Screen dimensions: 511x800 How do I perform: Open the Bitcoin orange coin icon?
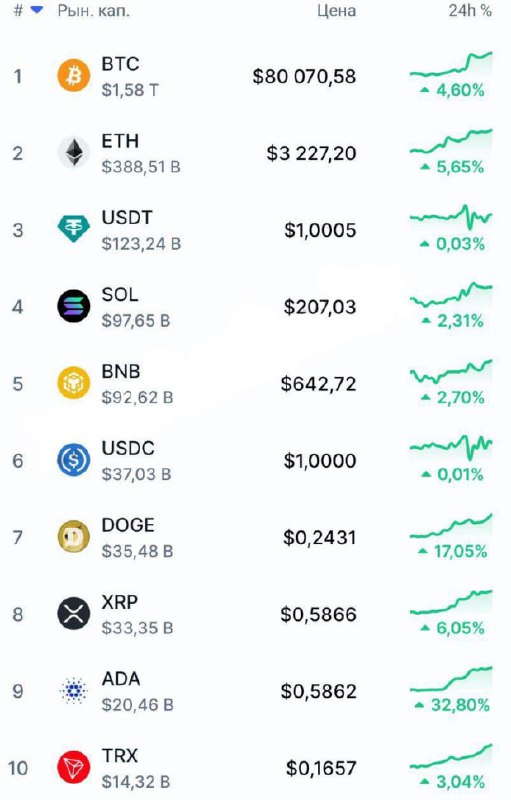coord(73,76)
